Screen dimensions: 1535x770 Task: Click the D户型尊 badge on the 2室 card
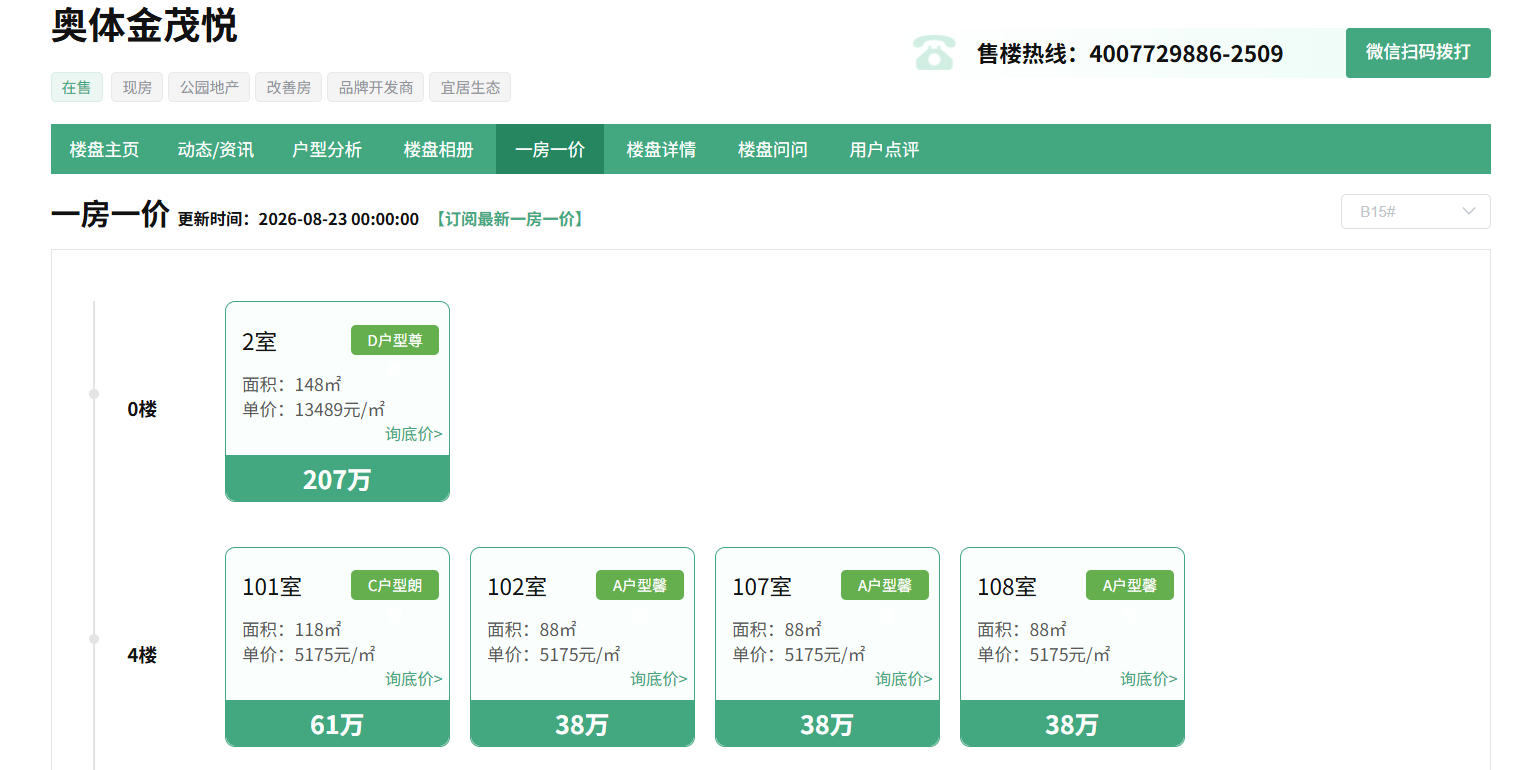(395, 340)
